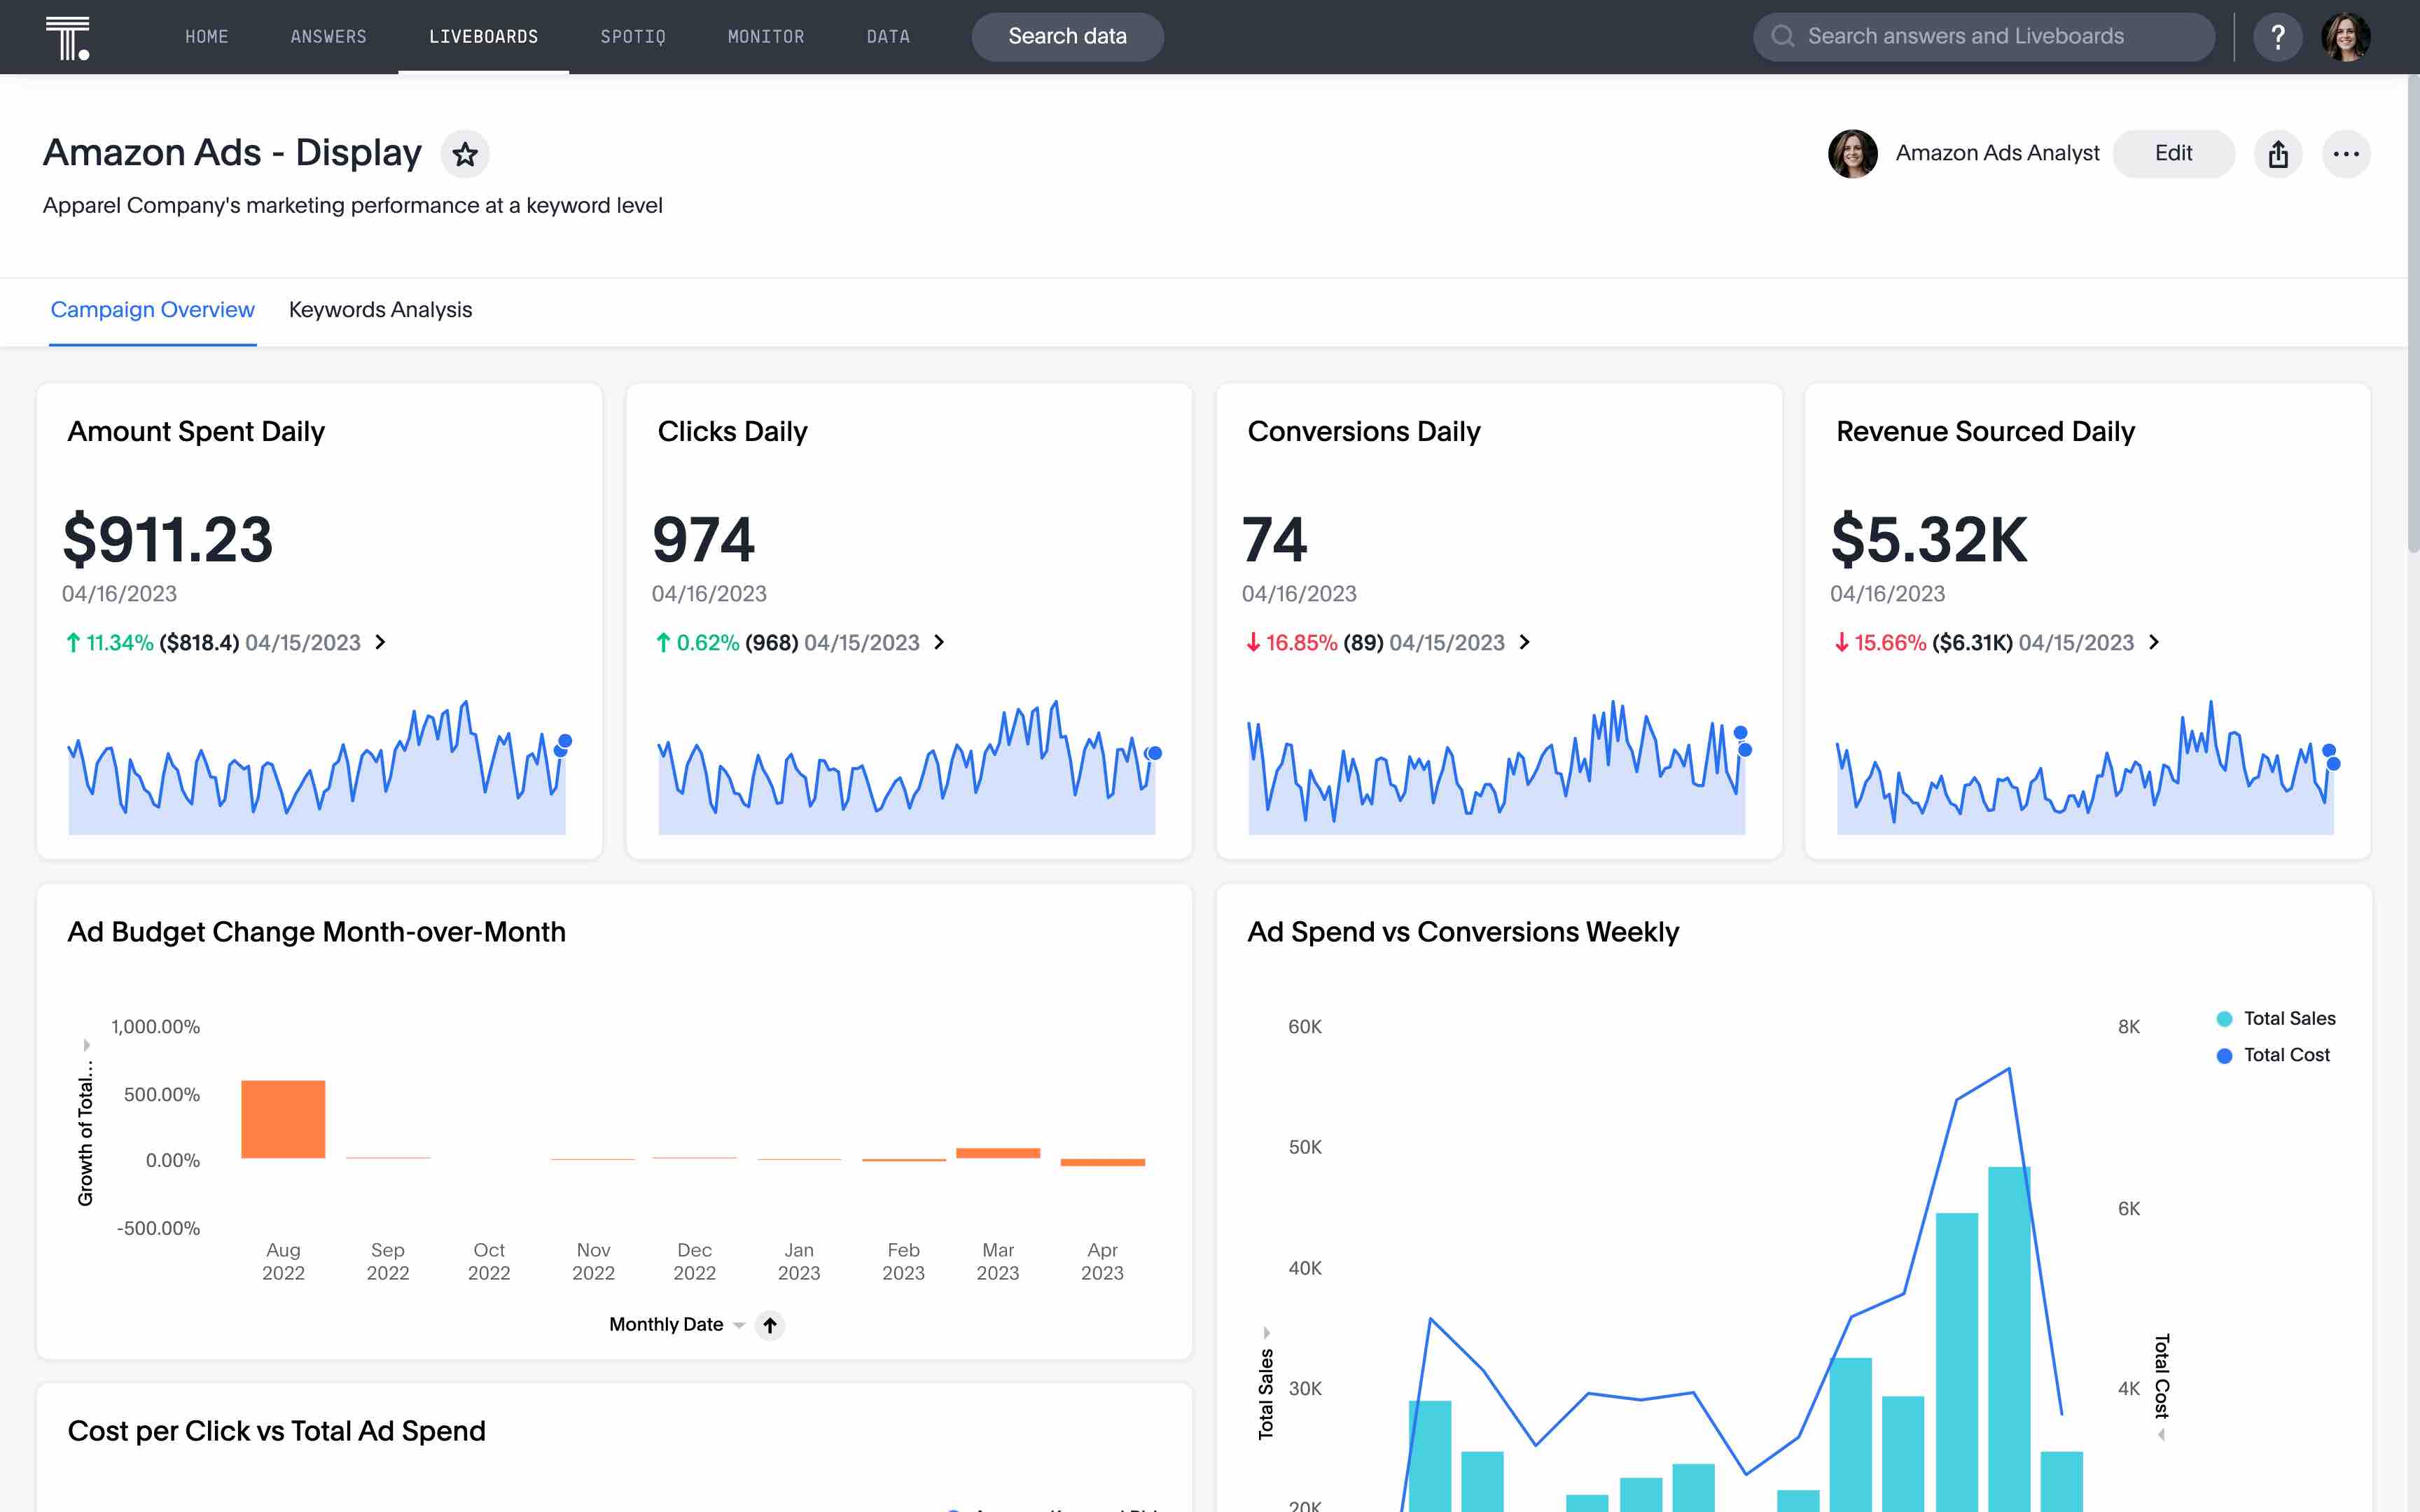The width and height of the screenshot is (2420, 1512).
Task: Click the Edit button
Action: [x=2173, y=154]
